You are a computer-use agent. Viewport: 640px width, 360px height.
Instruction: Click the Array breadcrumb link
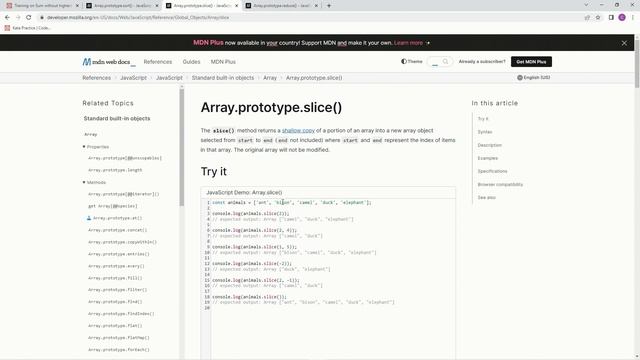click(270, 78)
